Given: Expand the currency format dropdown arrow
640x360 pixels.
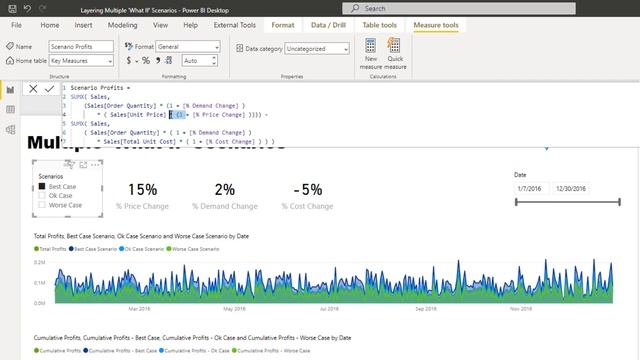Looking at the screenshot, I should pyautogui.click(x=136, y=61).
